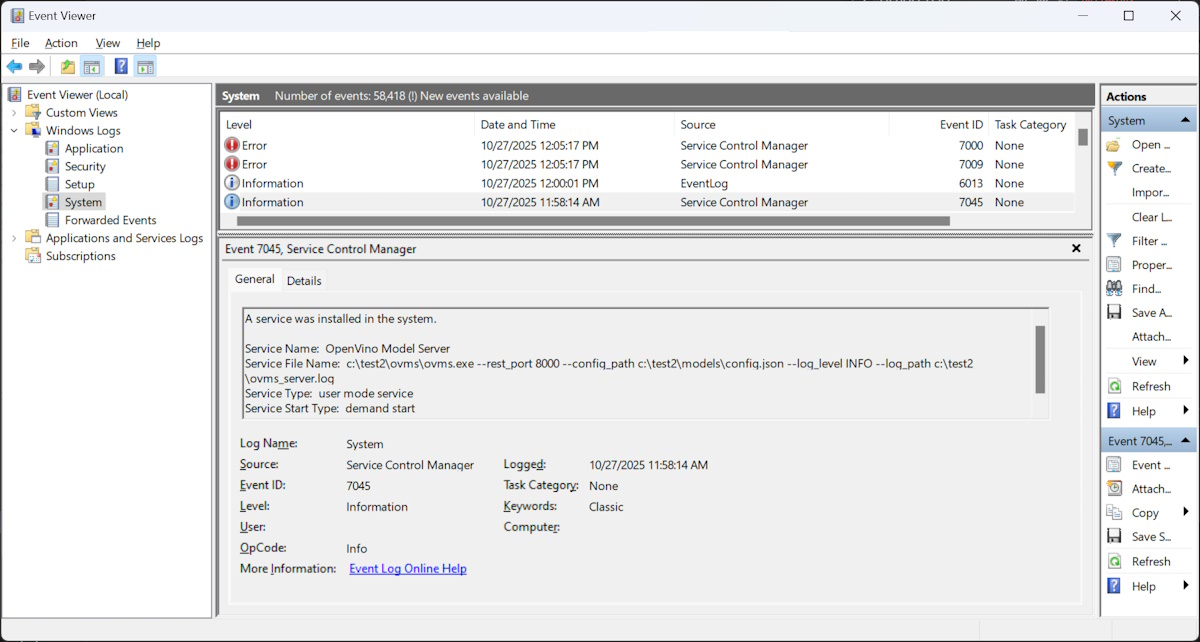Switch to the Details tab
The height and width of the screenshot is (642, 1200).
pyautogui.click(x=304, y=281)
